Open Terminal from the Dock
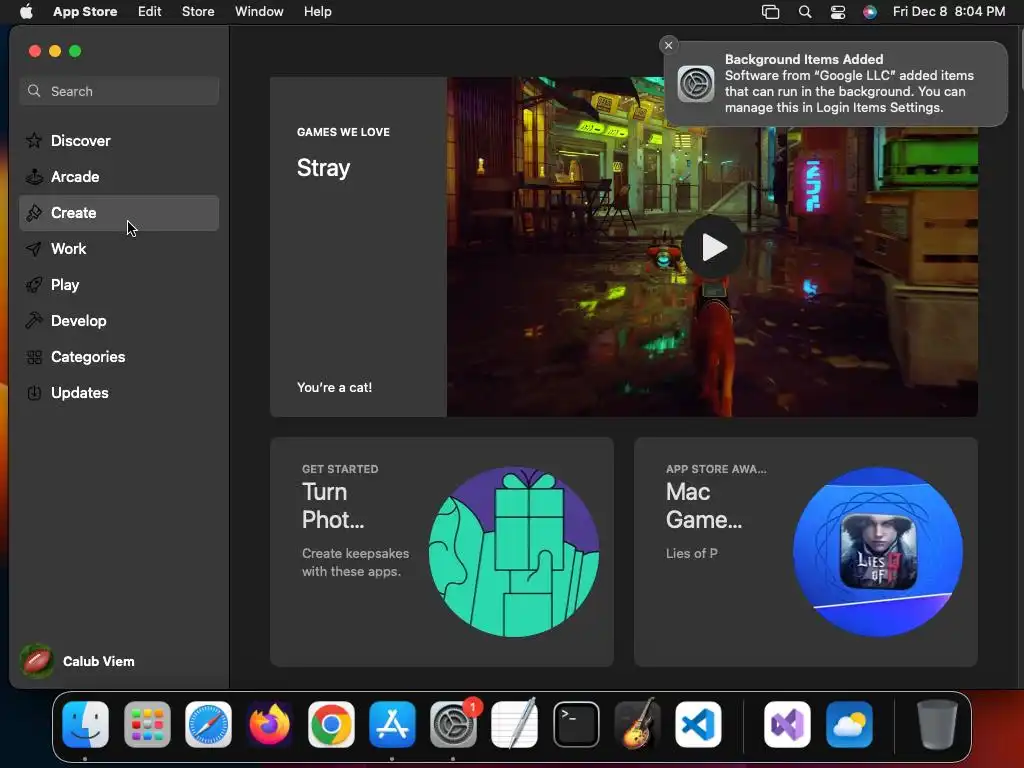The width and height of the screenshot is (1024, 768). point(576,724)
